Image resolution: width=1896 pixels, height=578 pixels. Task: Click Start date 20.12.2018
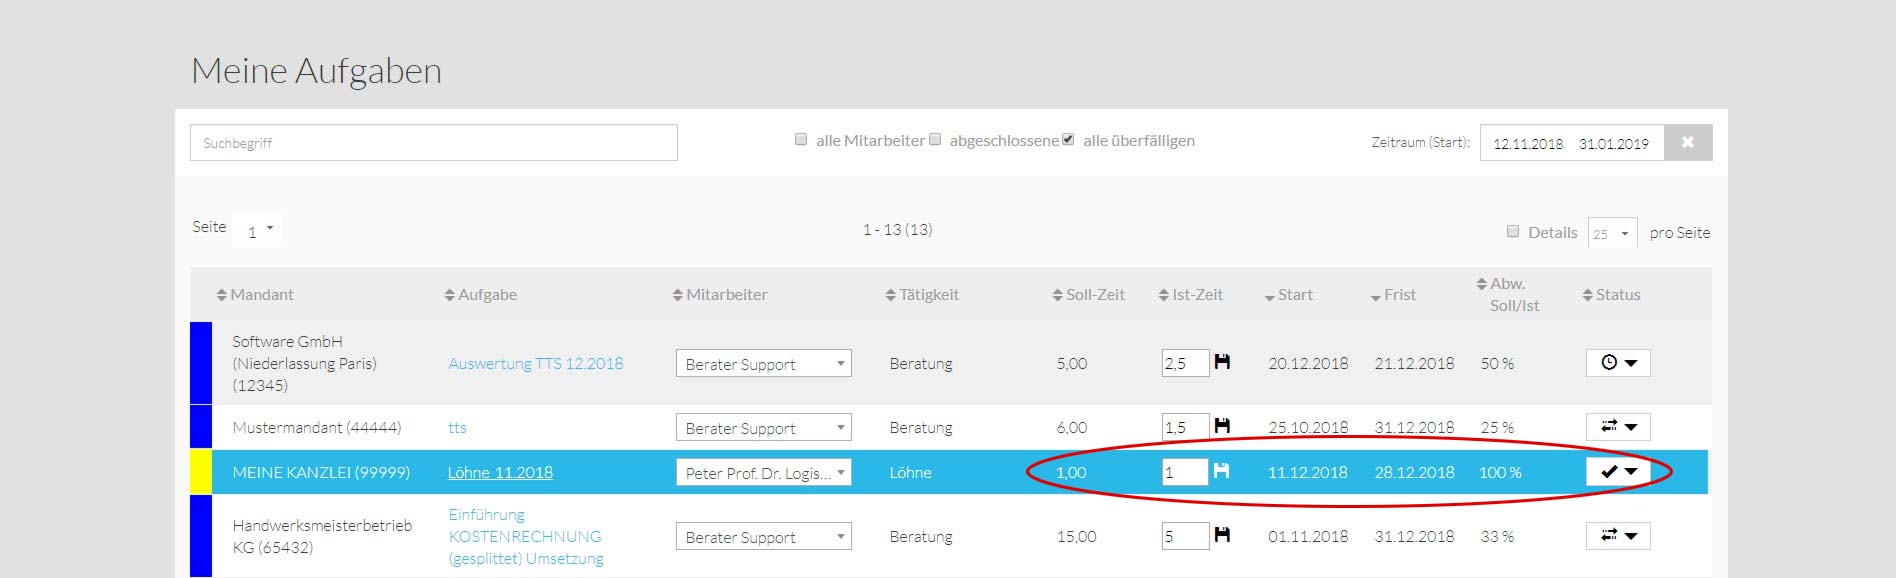pyautogui.click(x=1308, y=363)
